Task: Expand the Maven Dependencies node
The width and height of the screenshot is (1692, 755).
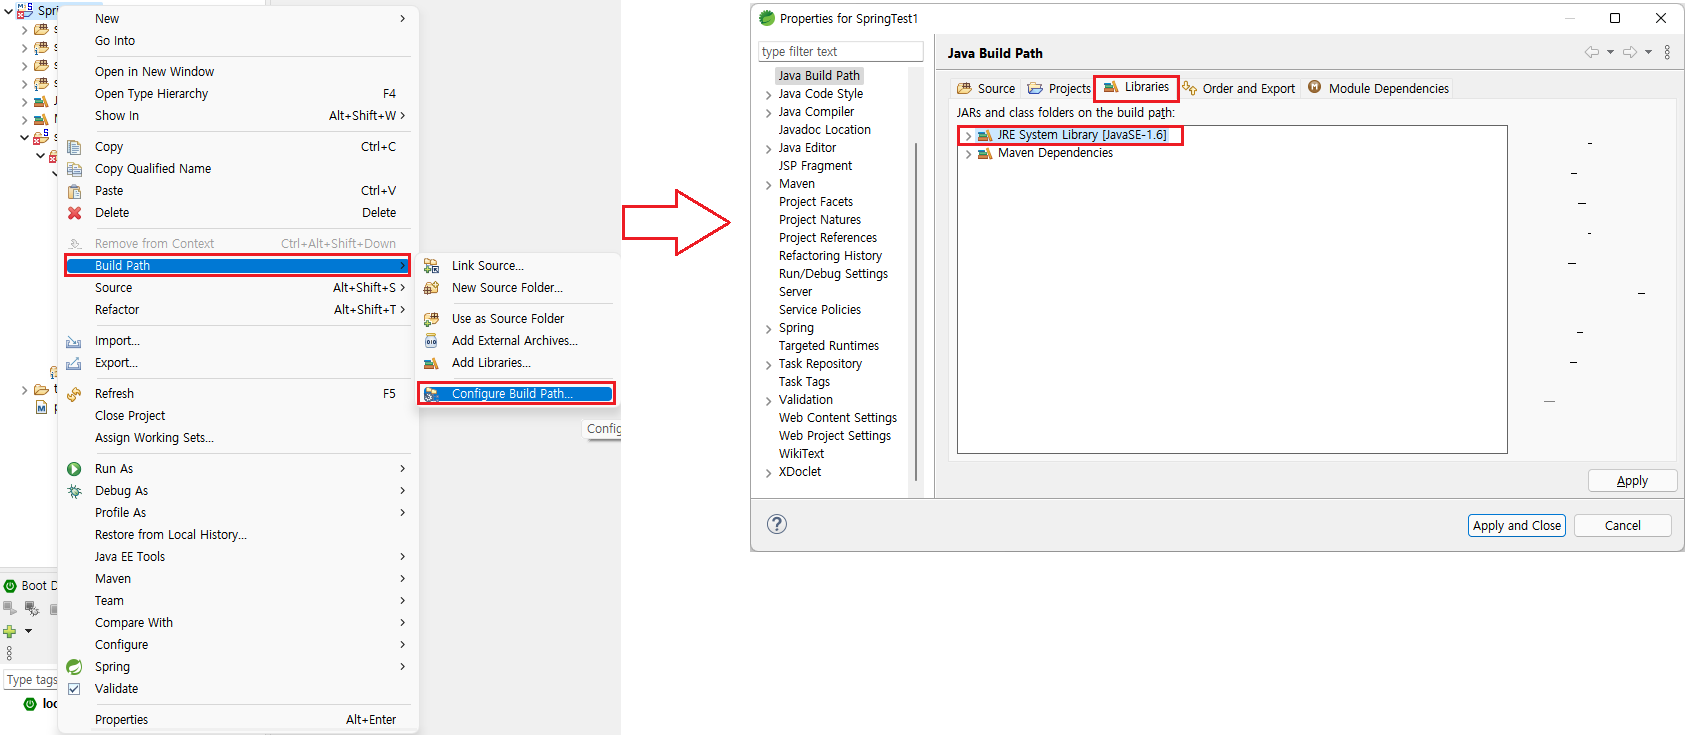Action: [968, 154]
